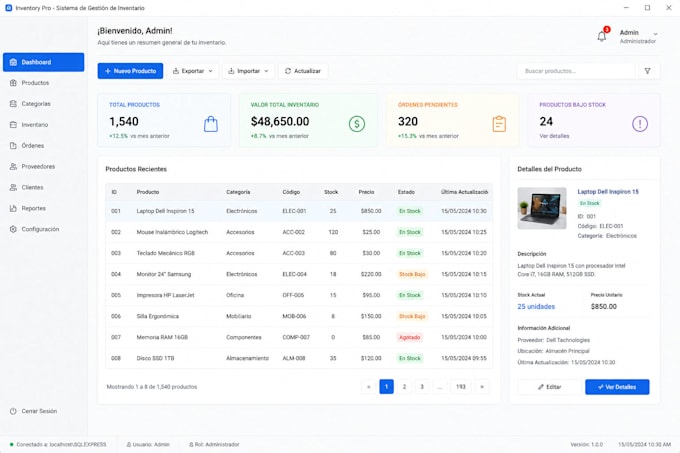The width and height of the screenshot is (680, 453).
Task: Click the Categoría column header
Action: pyautogui.click(x=238, y=192)
